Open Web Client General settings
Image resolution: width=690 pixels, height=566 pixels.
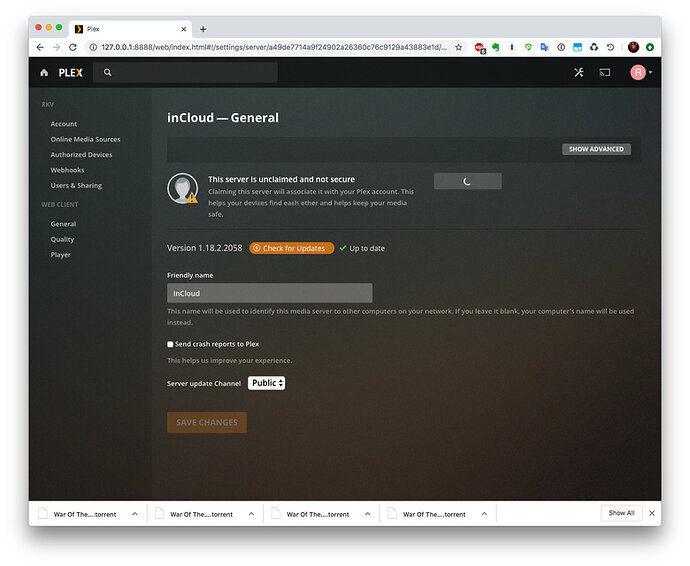[63, 224]
